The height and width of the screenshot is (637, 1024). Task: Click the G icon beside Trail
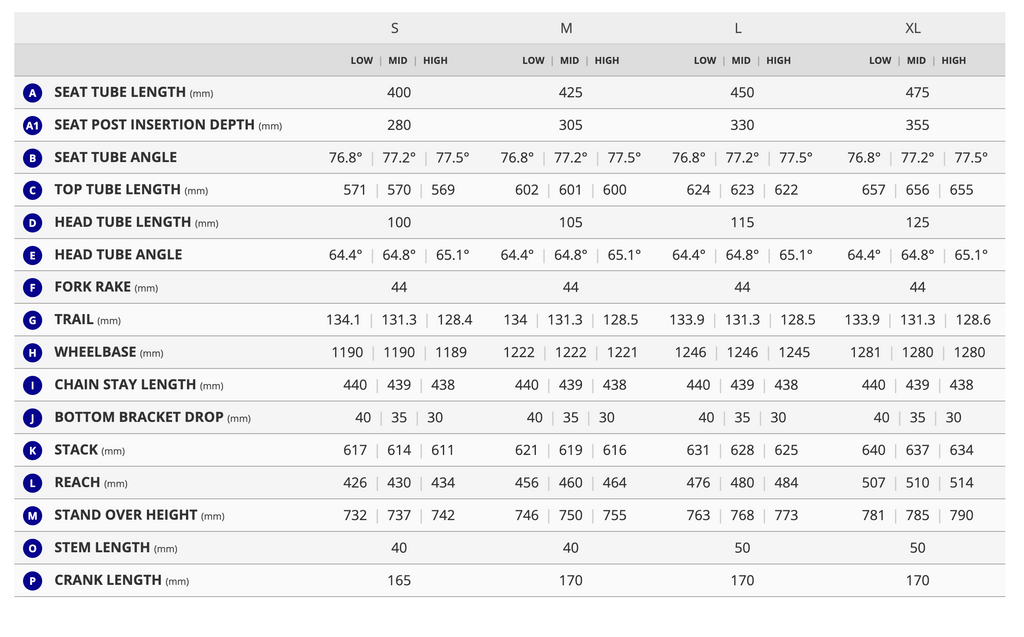(x=32, y=320)
